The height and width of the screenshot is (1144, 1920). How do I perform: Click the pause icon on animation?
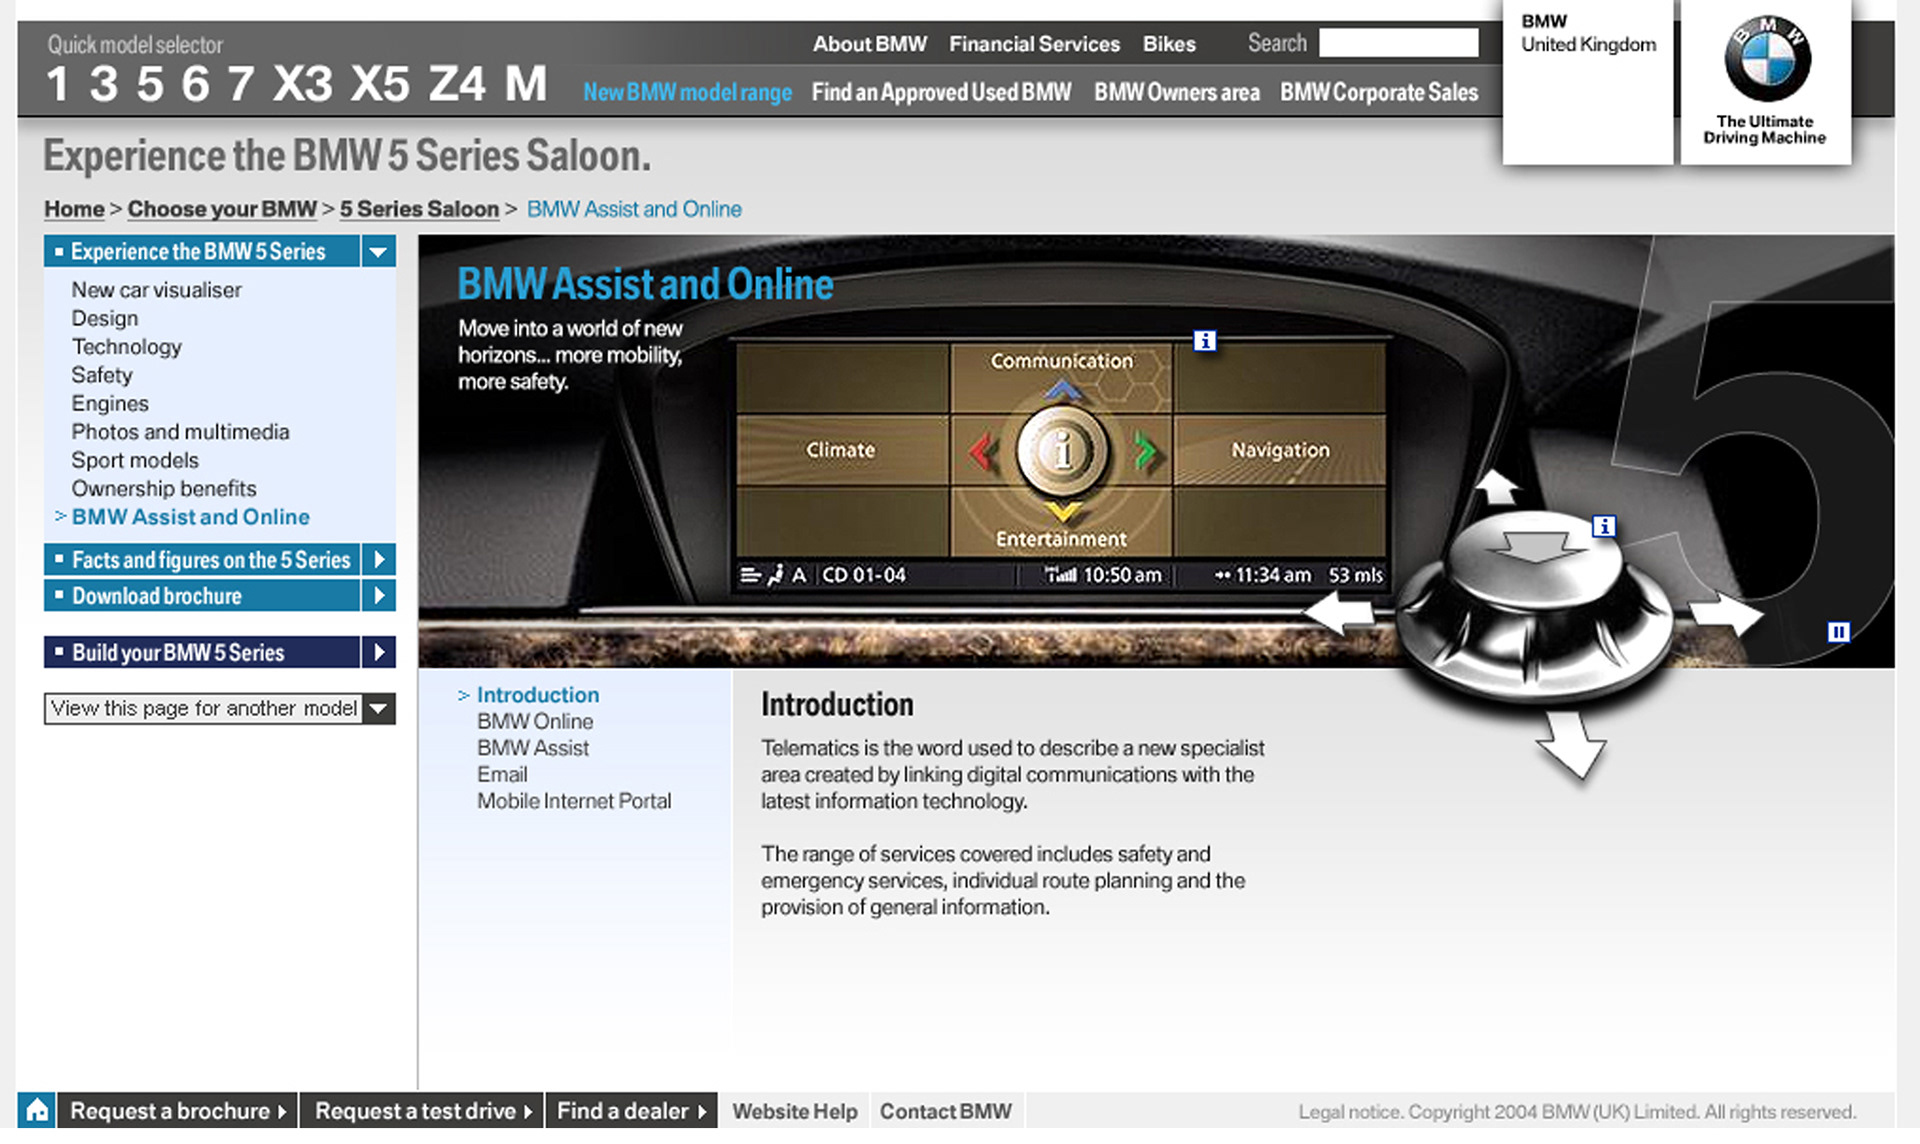coord(1838,632)
